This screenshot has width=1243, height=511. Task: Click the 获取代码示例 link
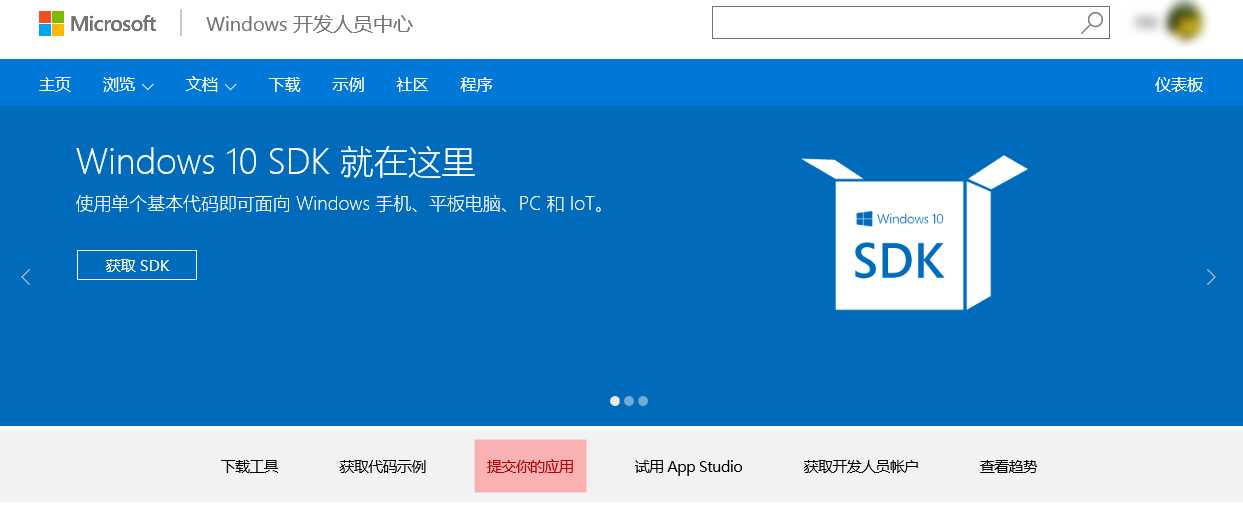[383, 466]
